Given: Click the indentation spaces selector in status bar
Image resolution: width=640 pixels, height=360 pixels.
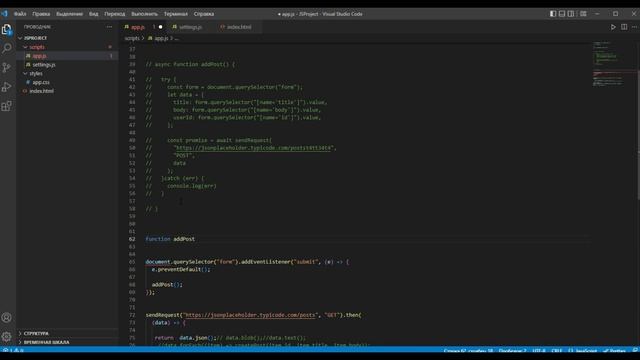Looking at the screenshot, I should [x=512, y=351].
